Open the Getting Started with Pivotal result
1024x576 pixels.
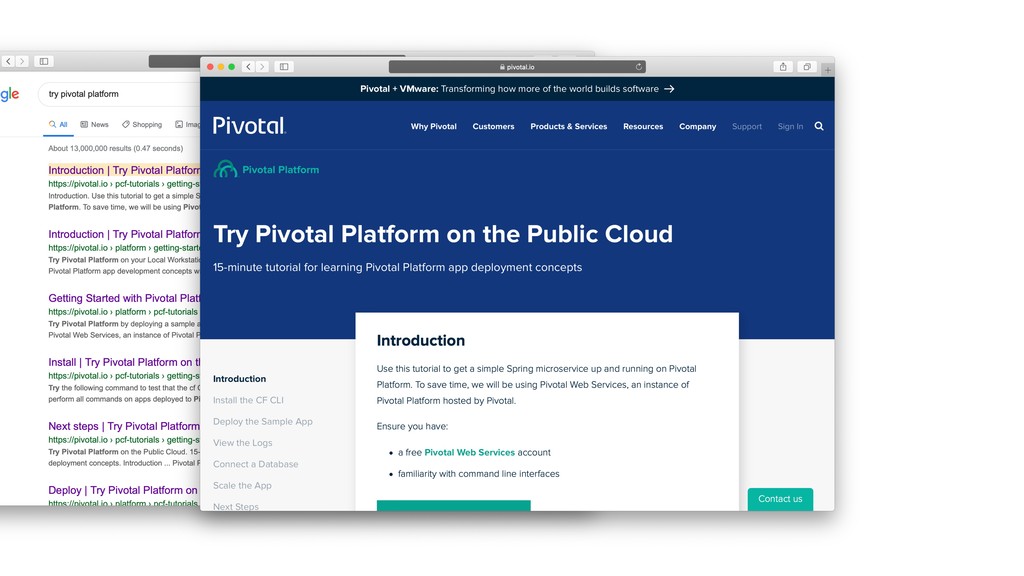[124, 298]
